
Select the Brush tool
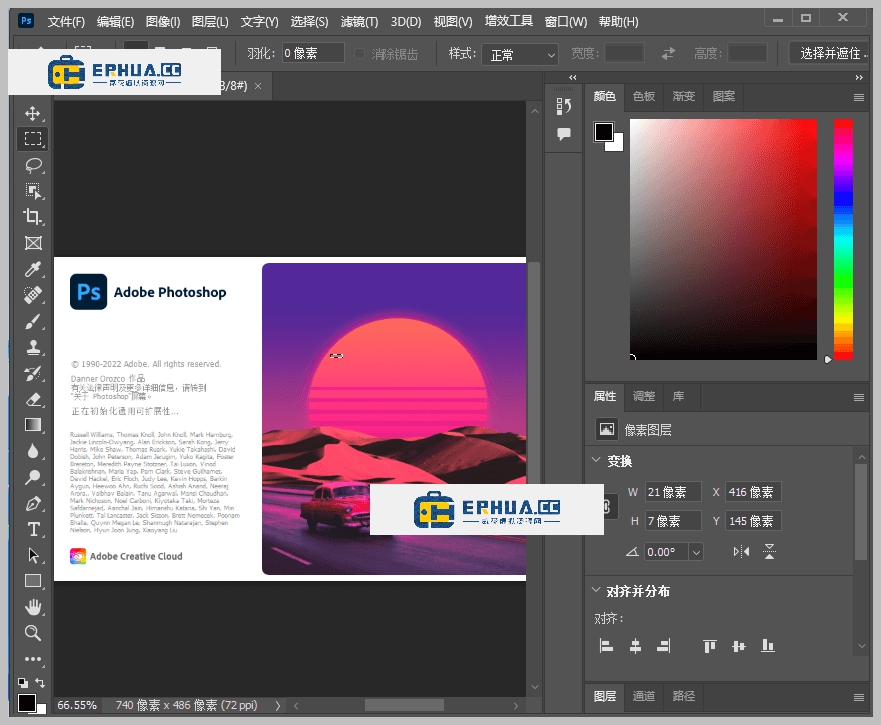coord(33,321)
